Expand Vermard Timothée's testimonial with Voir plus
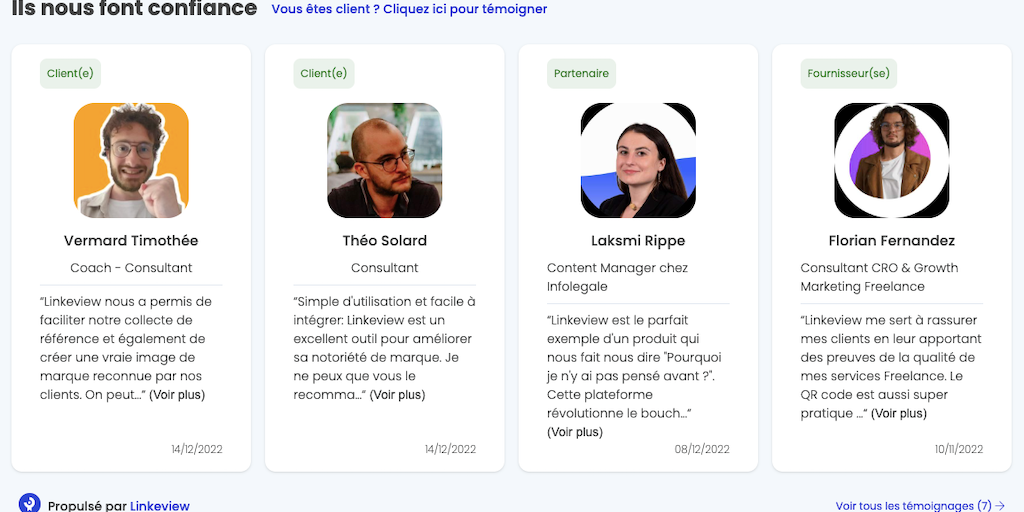The height and width of the screenshot is (512, 1024). (177, 395)
